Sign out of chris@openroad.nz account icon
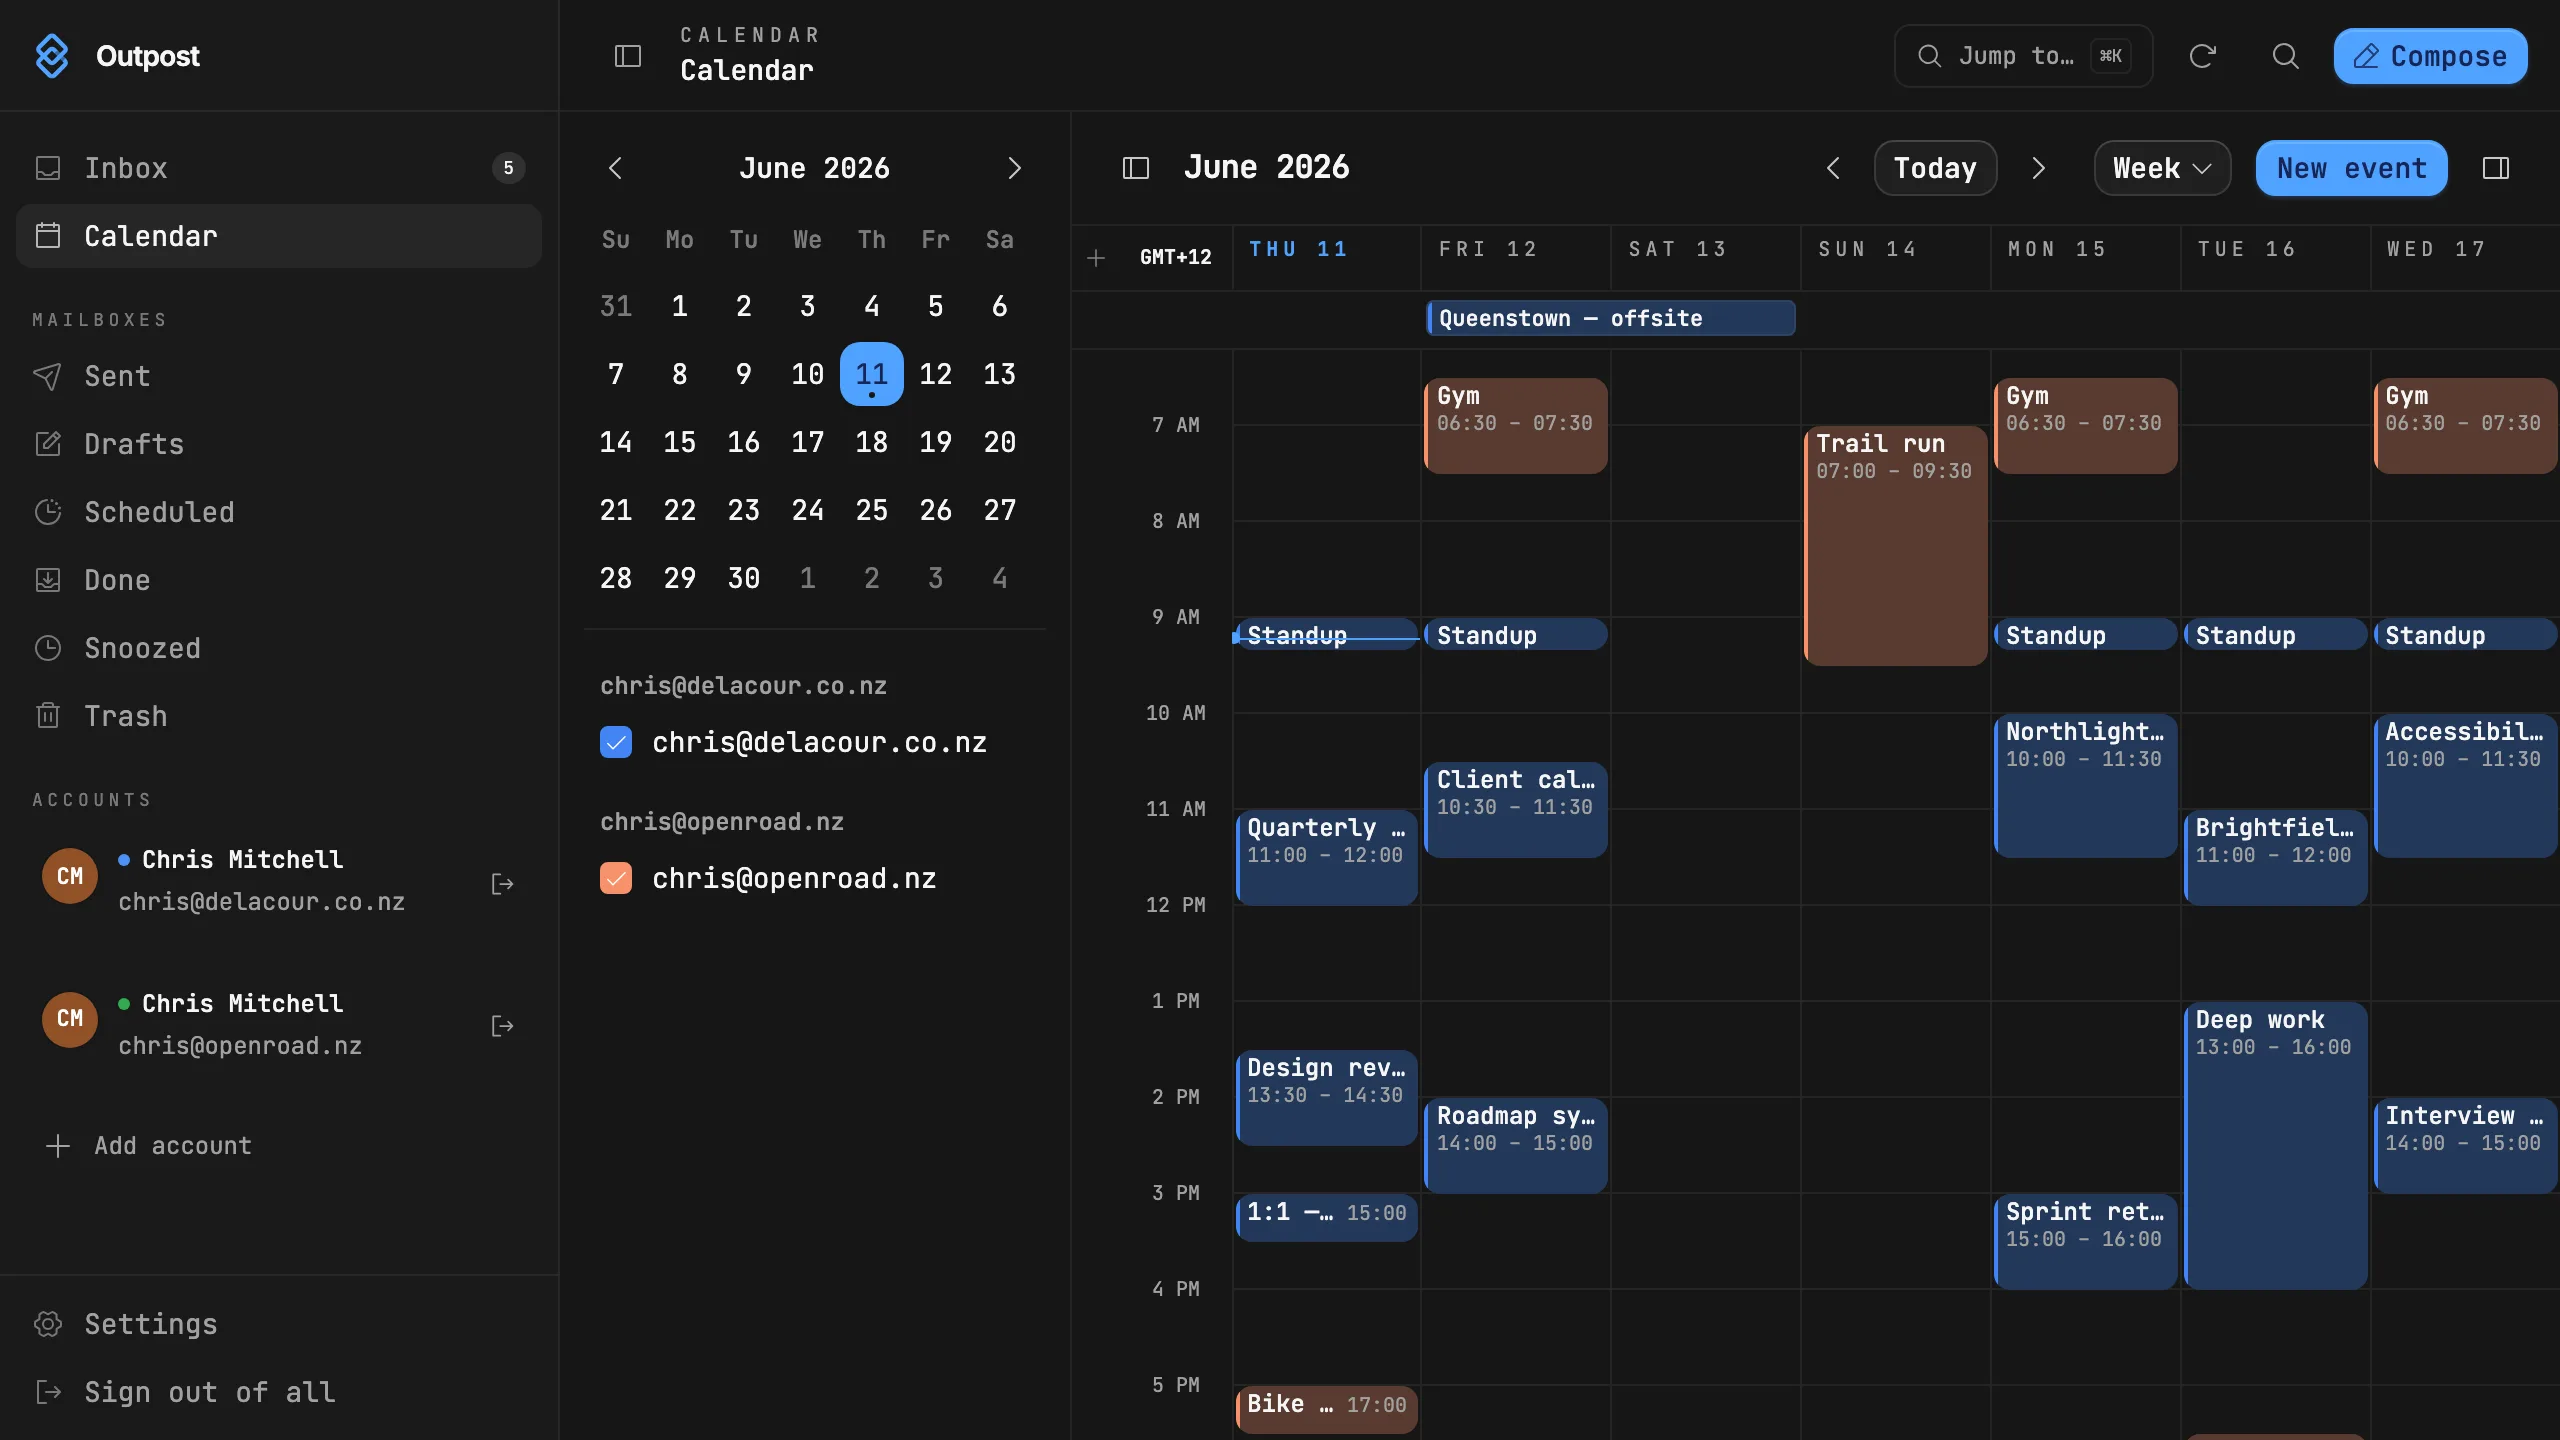Screen dimensions: 2560x1440 tap(502, 1026)
